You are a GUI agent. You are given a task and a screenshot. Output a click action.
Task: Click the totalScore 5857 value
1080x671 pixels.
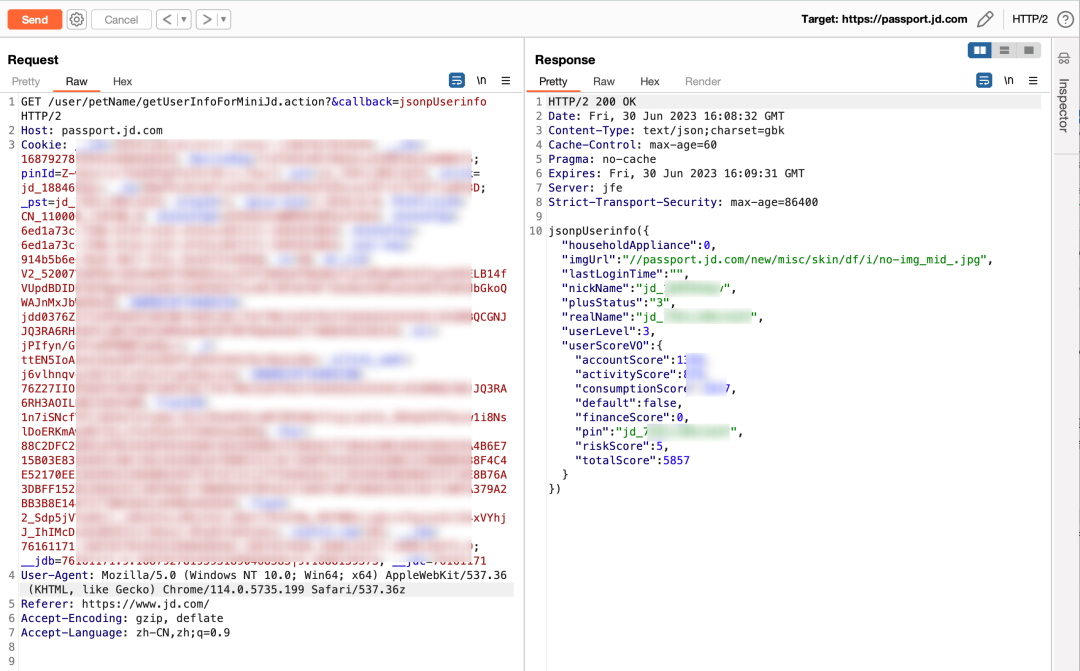click(676, 461)
